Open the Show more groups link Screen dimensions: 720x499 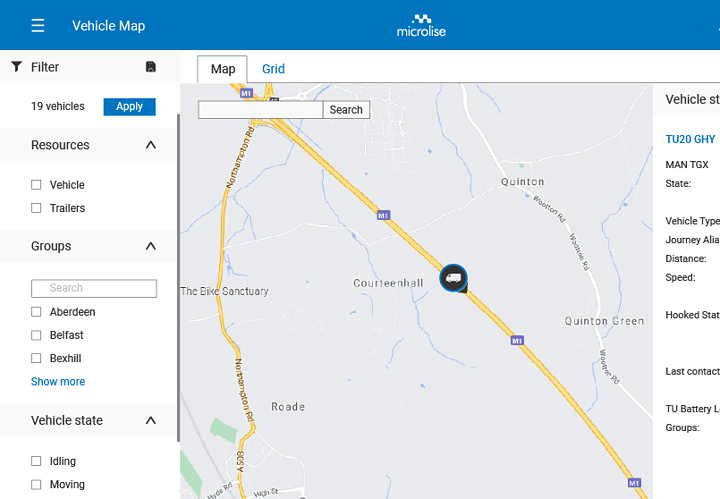tap(58, 382)
